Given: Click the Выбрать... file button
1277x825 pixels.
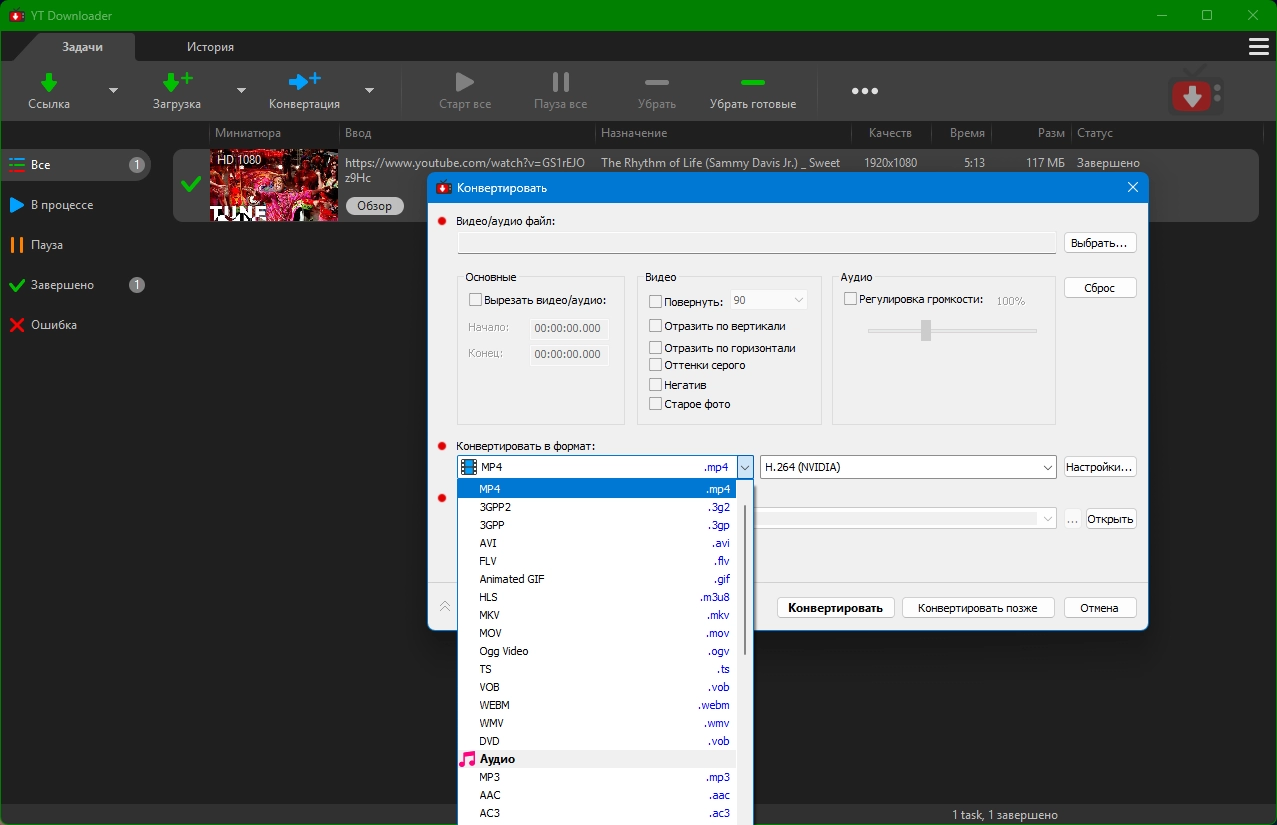Looking at the screenshot, I should 1099,243.
